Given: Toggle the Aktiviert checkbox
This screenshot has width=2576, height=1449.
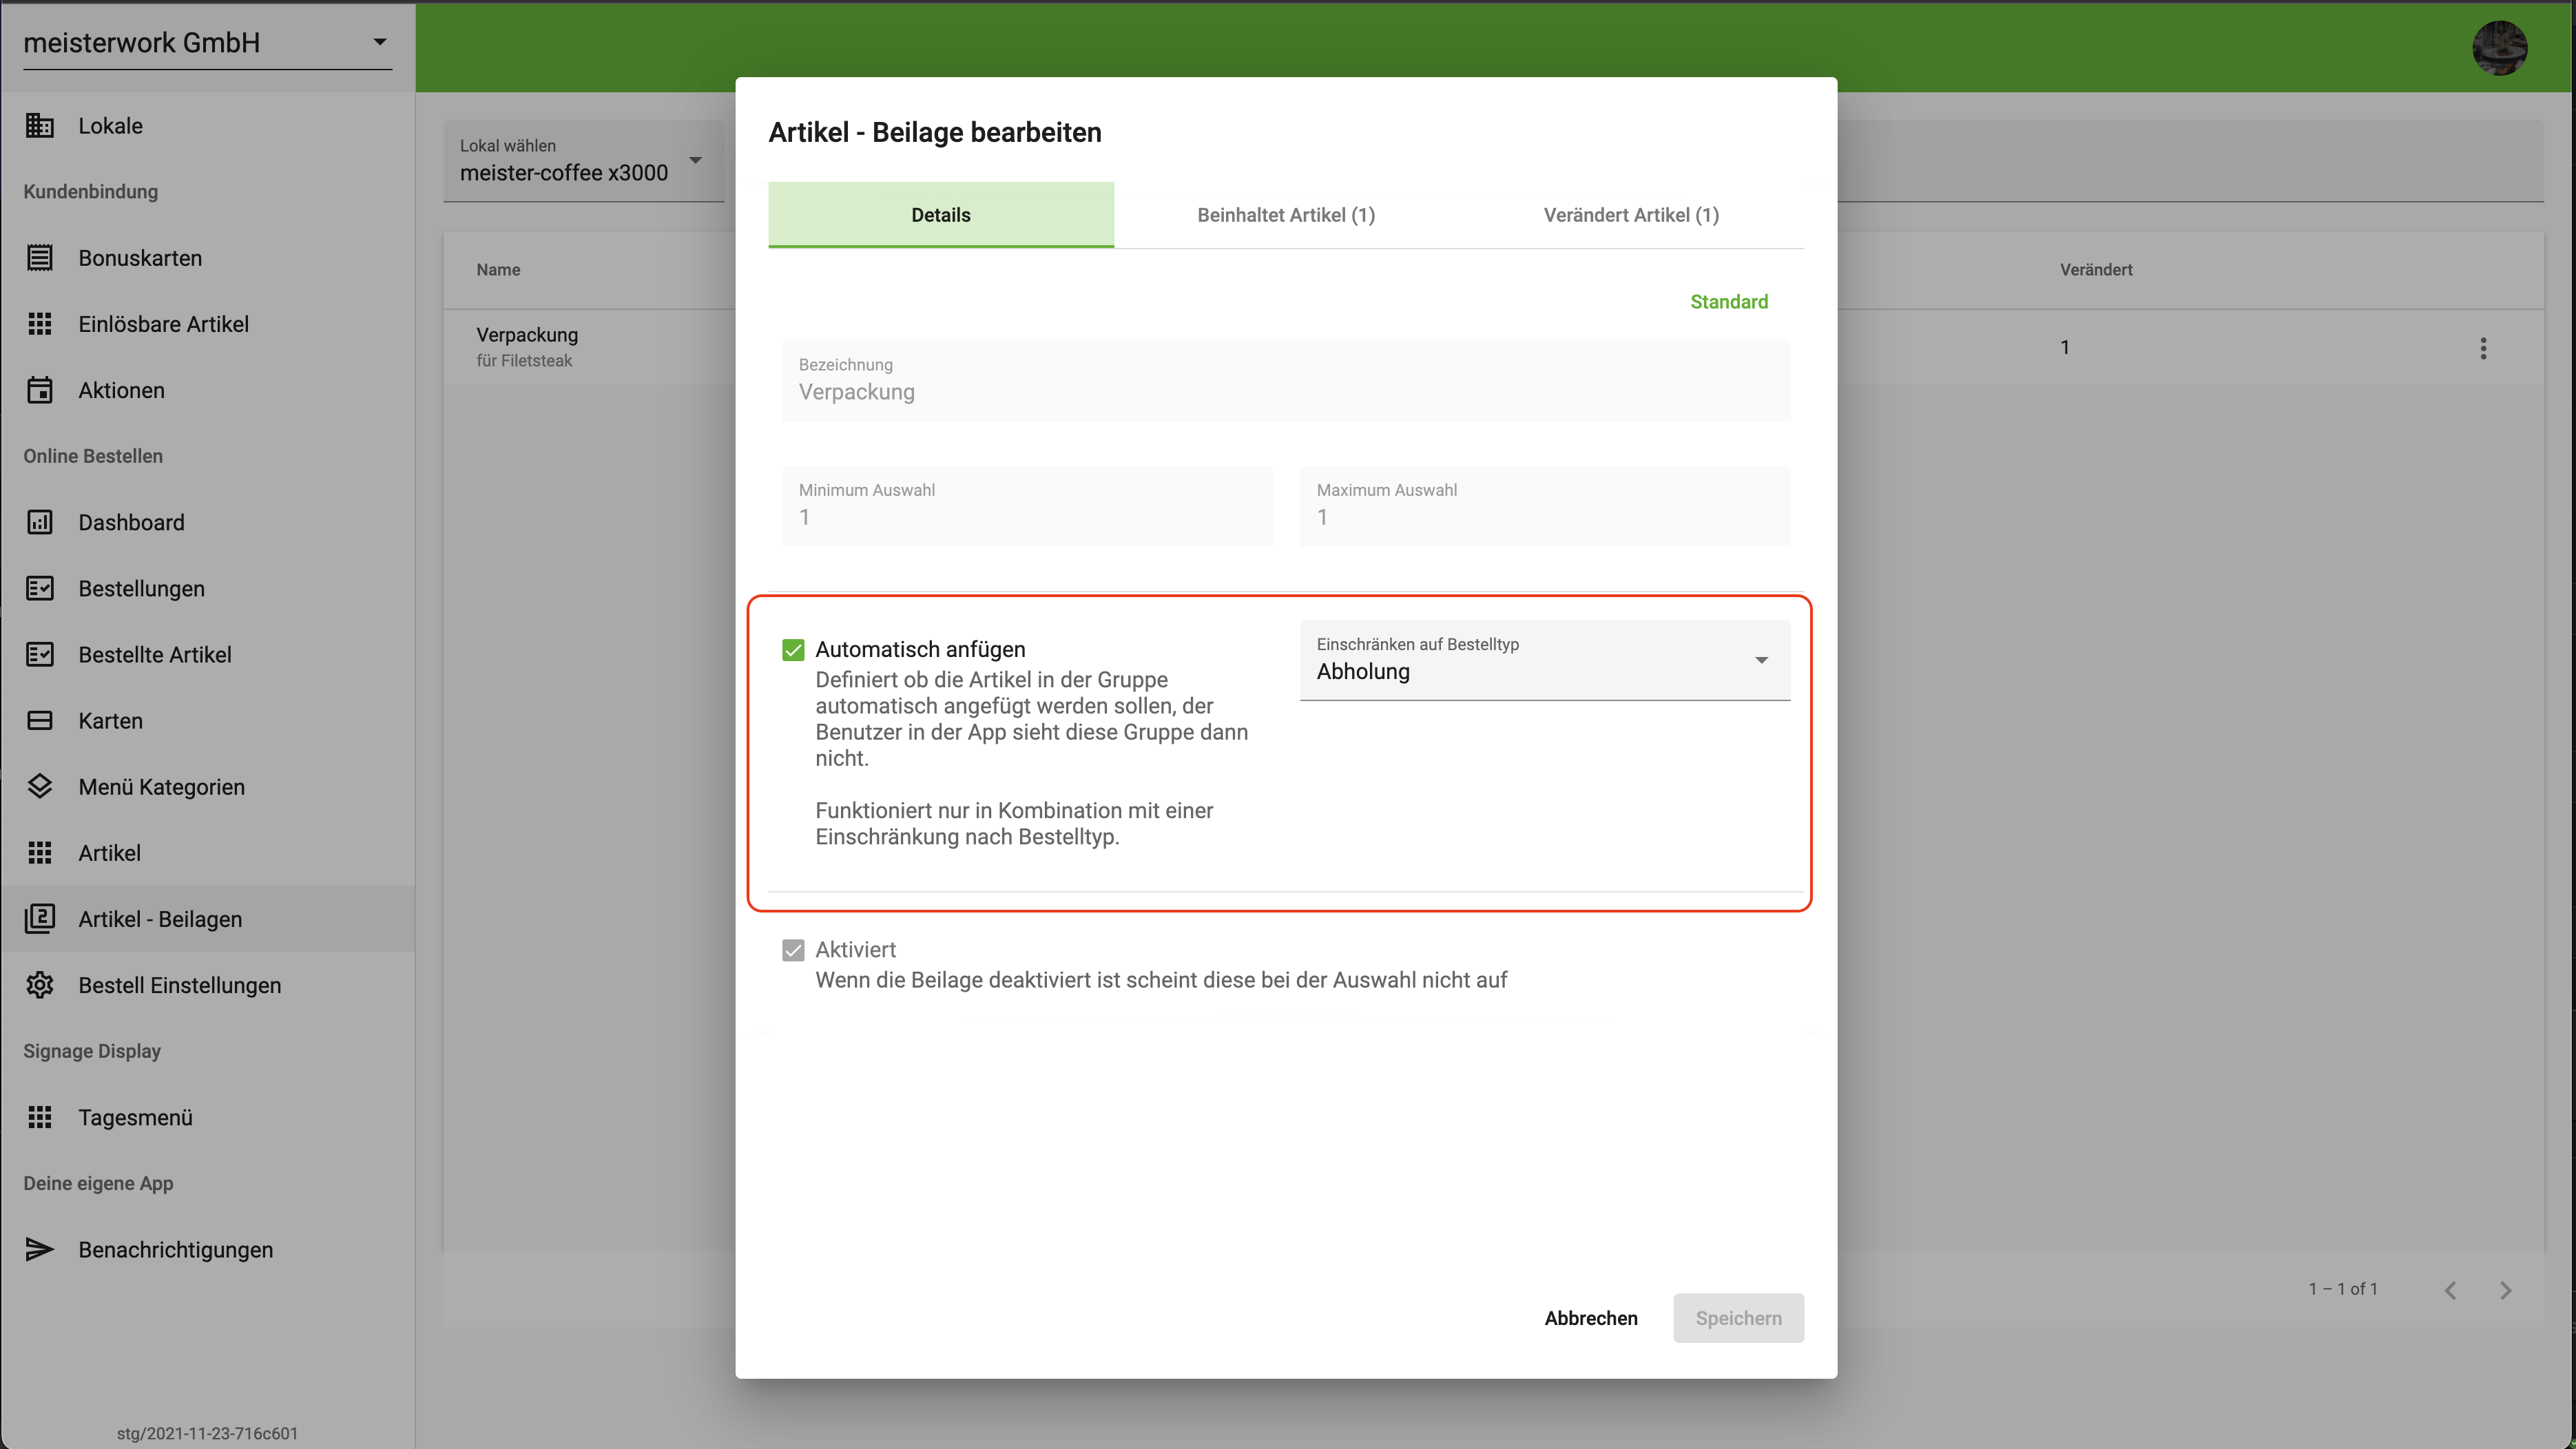Looking at the screenshot, I should click(x=793, y=950).
